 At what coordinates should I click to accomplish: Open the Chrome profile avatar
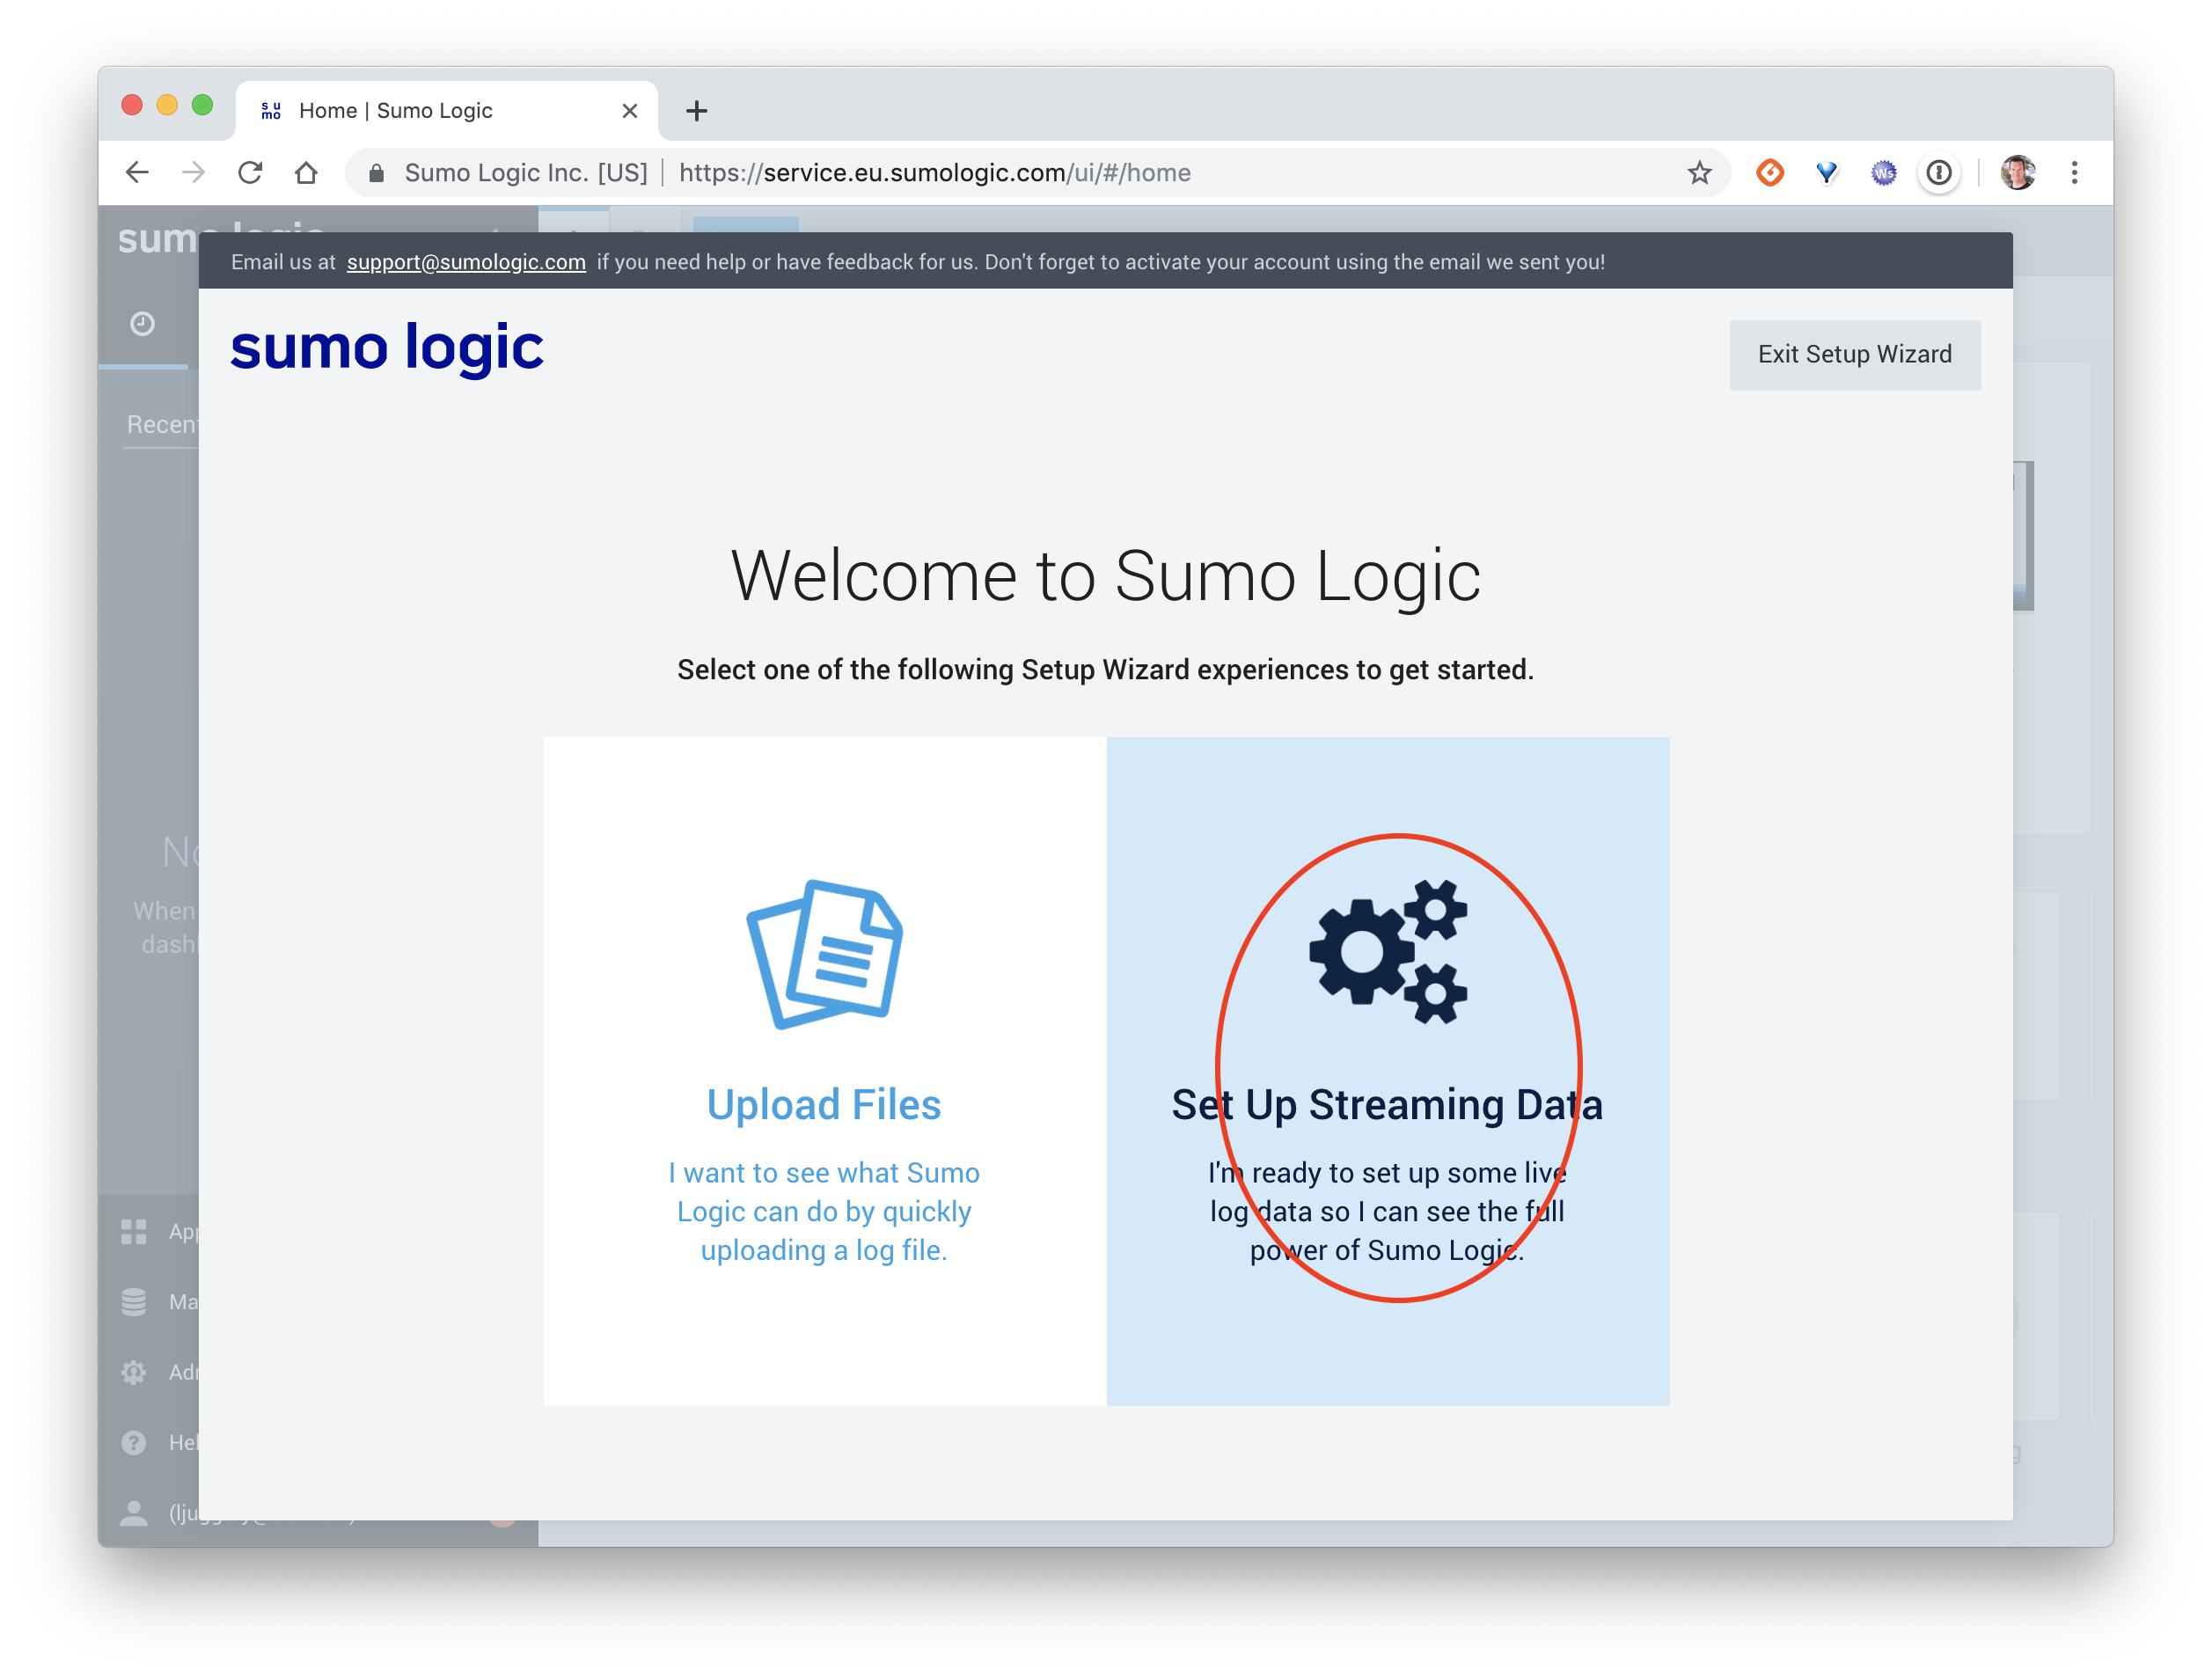2018,173
